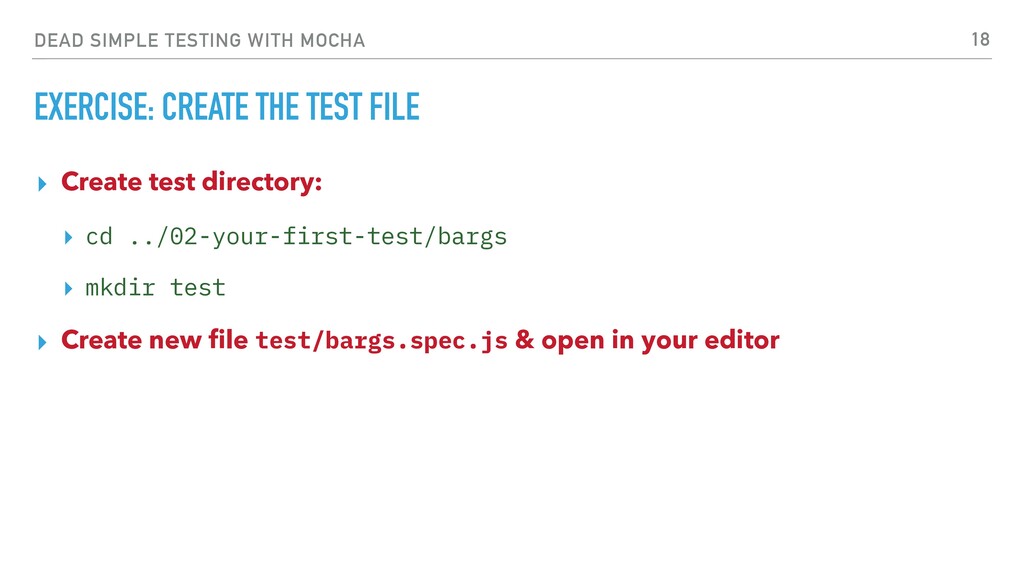
Task: Select the slide number 18
Action: [x=980, y=40]
